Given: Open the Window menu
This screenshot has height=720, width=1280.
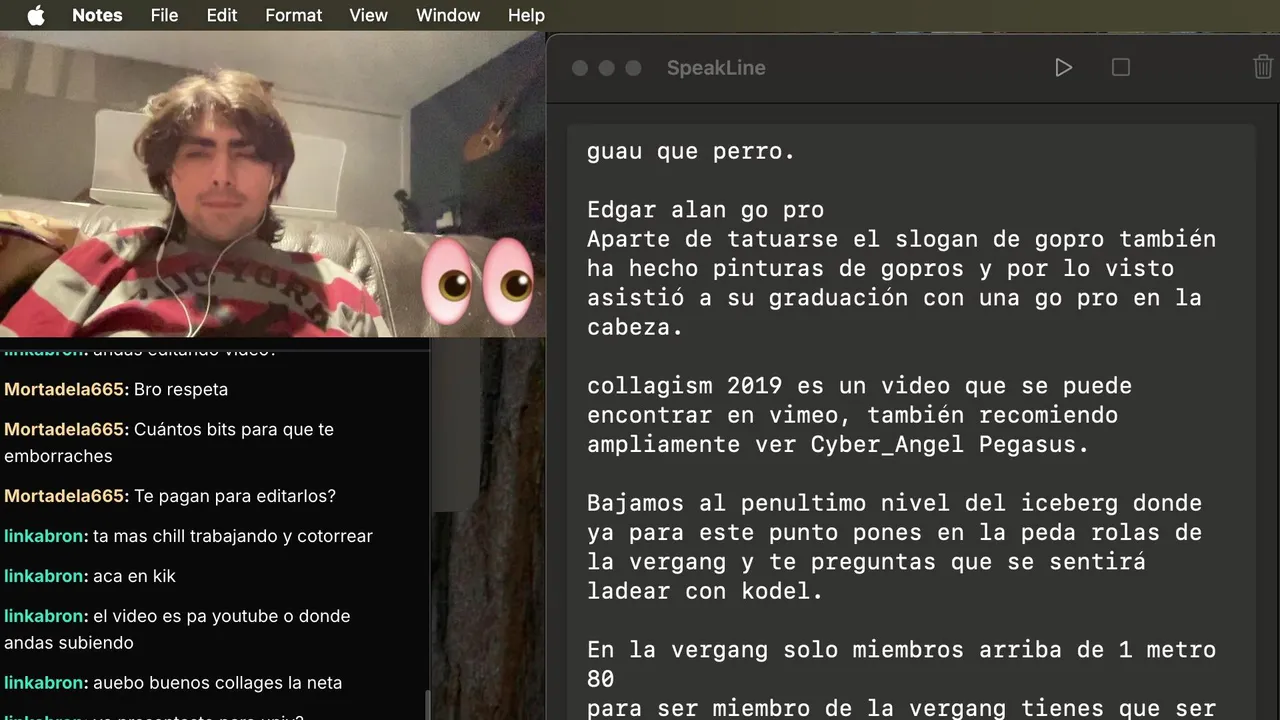Looking at the screenshot, I should click(x=448, y=15).
